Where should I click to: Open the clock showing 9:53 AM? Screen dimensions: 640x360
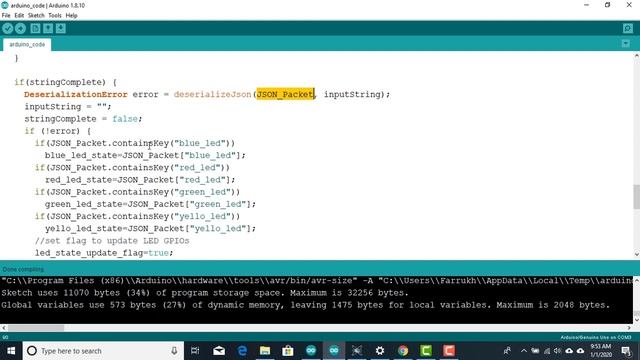click(x=600, y=351)
